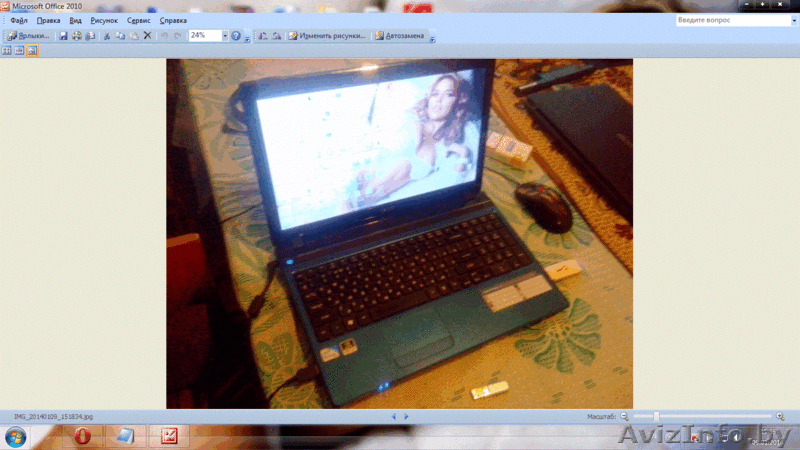The image size is (800, 450).
Task: Open the Сервис menu
Action: pos(138,20)
